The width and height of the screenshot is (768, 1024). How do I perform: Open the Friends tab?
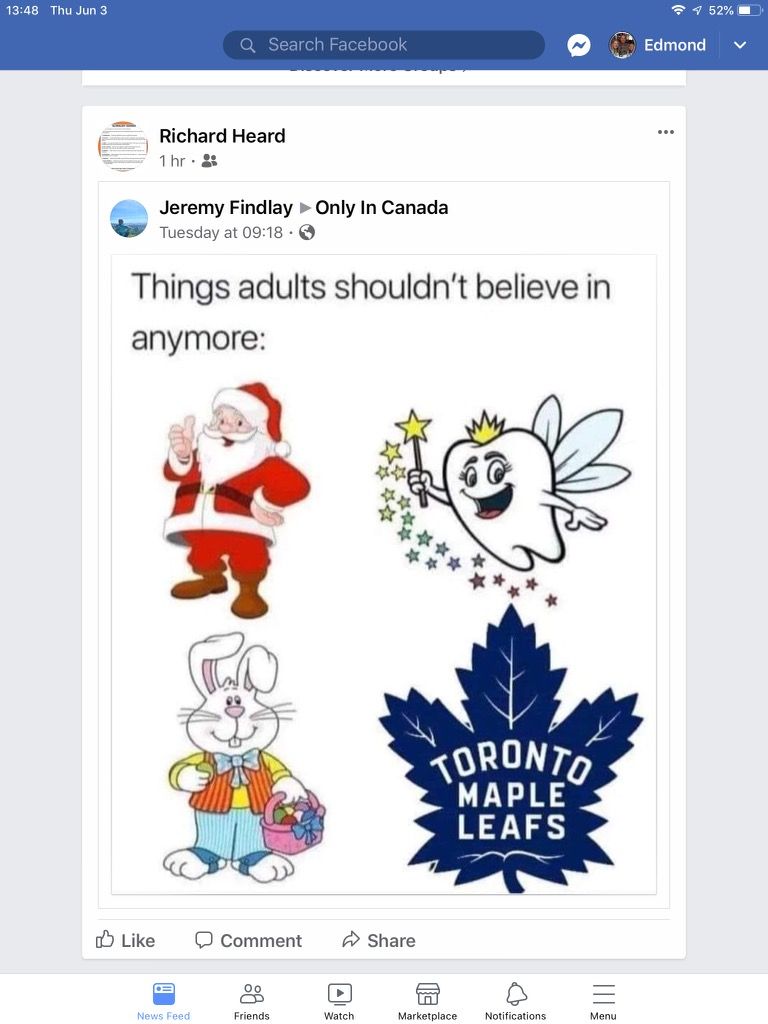252,1000
